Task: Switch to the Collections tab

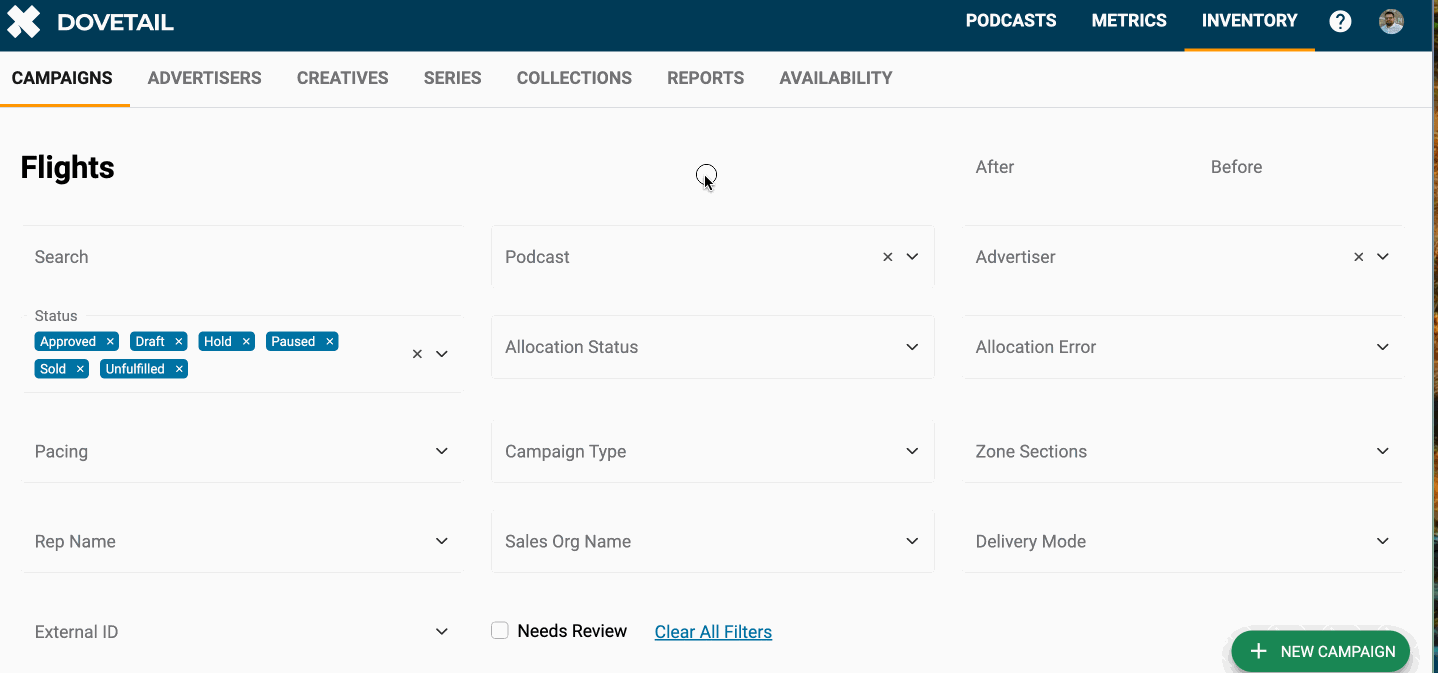Action: [574, 78]
